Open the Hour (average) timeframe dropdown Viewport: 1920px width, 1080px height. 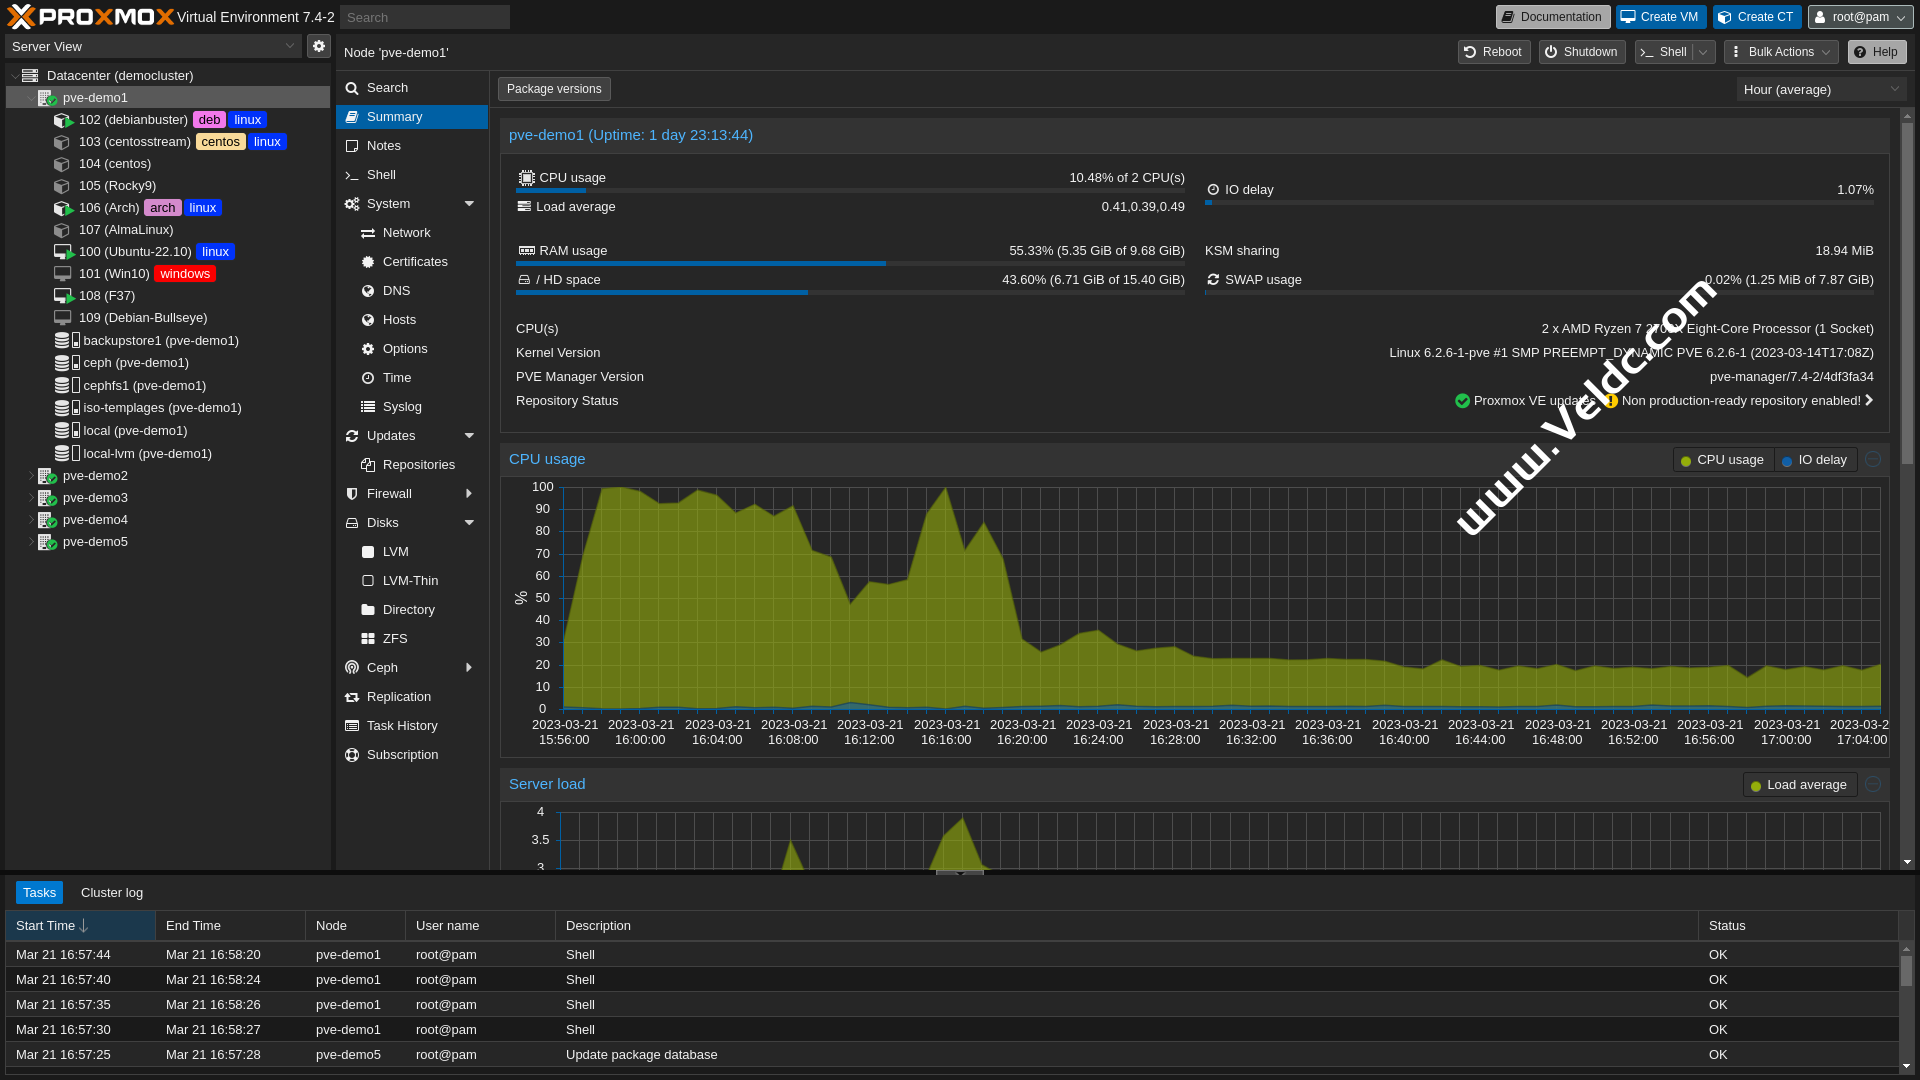pyautogui.click(x=1820, y=90)
